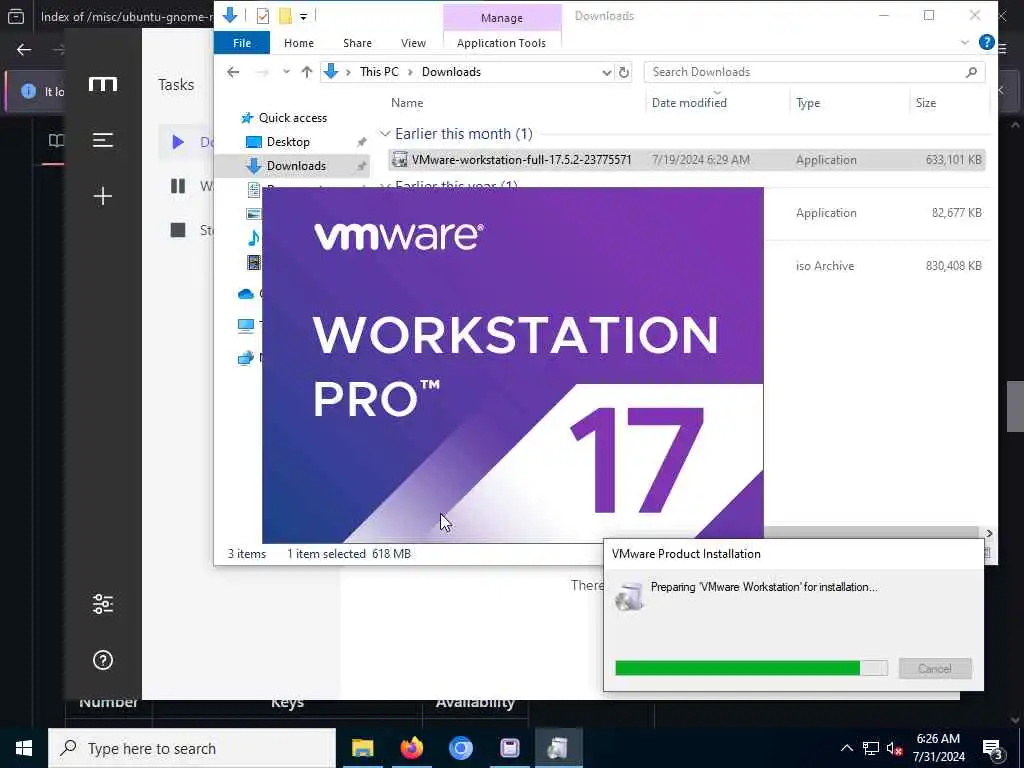
Task: Switch to the Home ribbon tab
Action: click(298, 43)
